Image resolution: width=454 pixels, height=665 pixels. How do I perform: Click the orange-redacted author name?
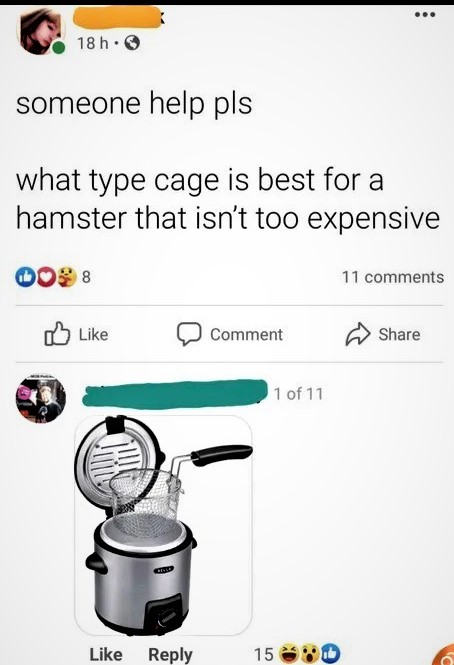coord(117,18)
